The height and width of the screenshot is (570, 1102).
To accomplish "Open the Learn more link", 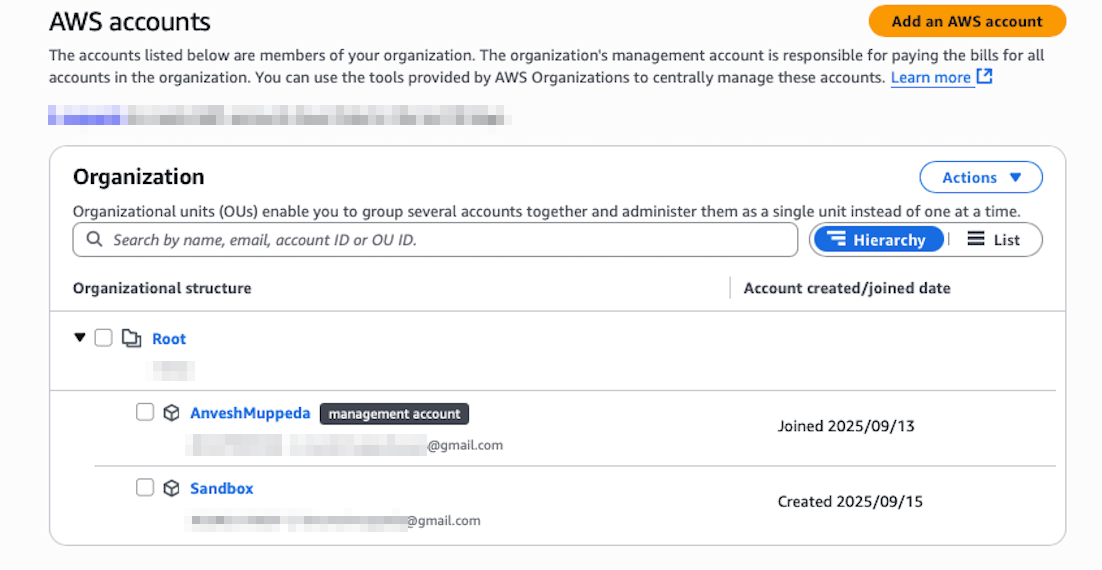I will 931,78.
